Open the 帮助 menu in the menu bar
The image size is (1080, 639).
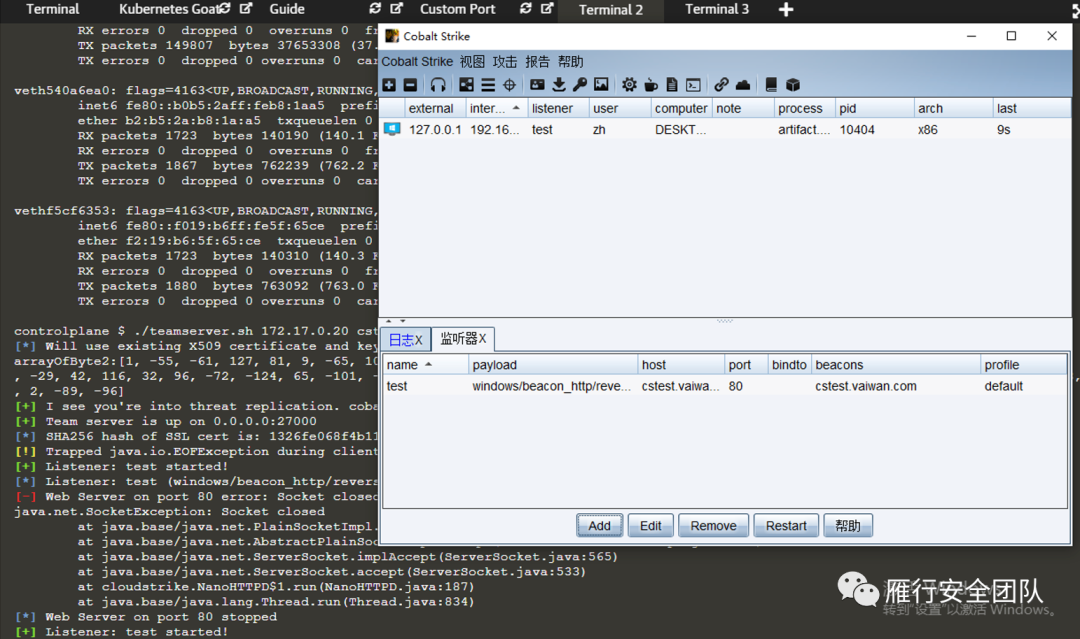point(570,61)
